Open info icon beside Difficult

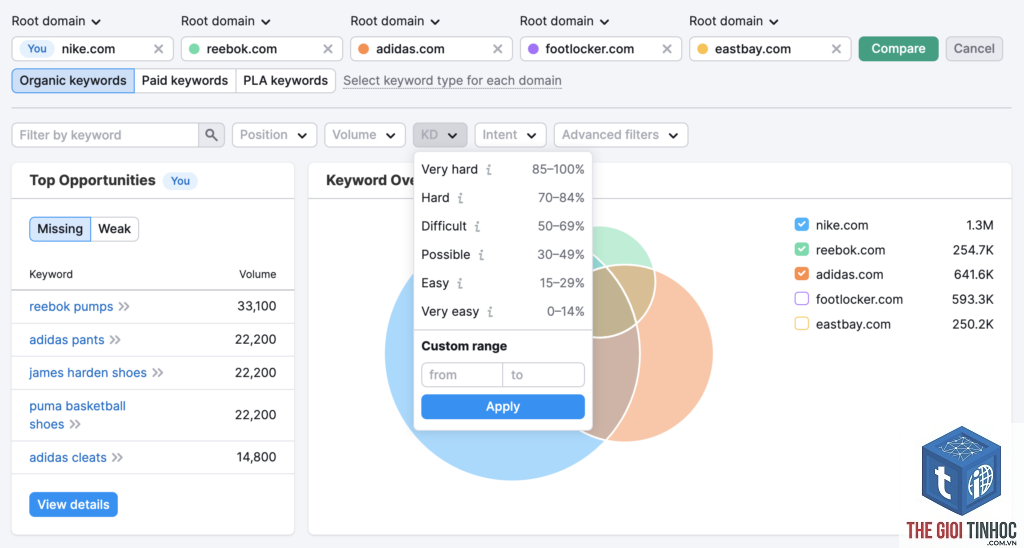(x=477, y=227)
